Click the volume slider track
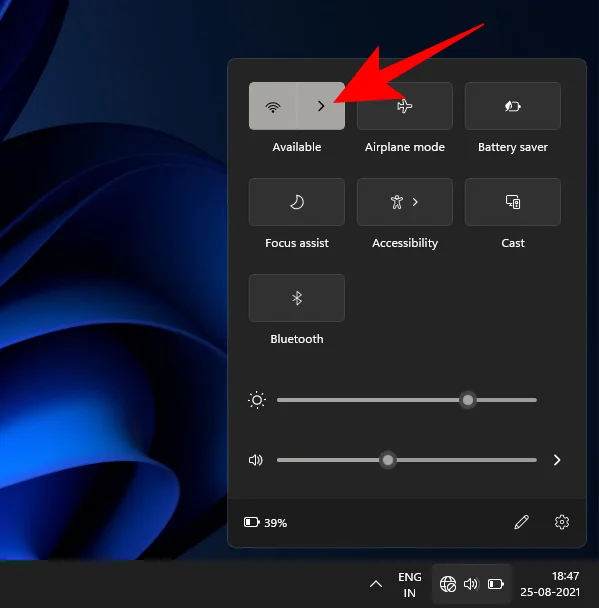Image resolution: width=599 pixels, height=608 pixels. (407, 460)
